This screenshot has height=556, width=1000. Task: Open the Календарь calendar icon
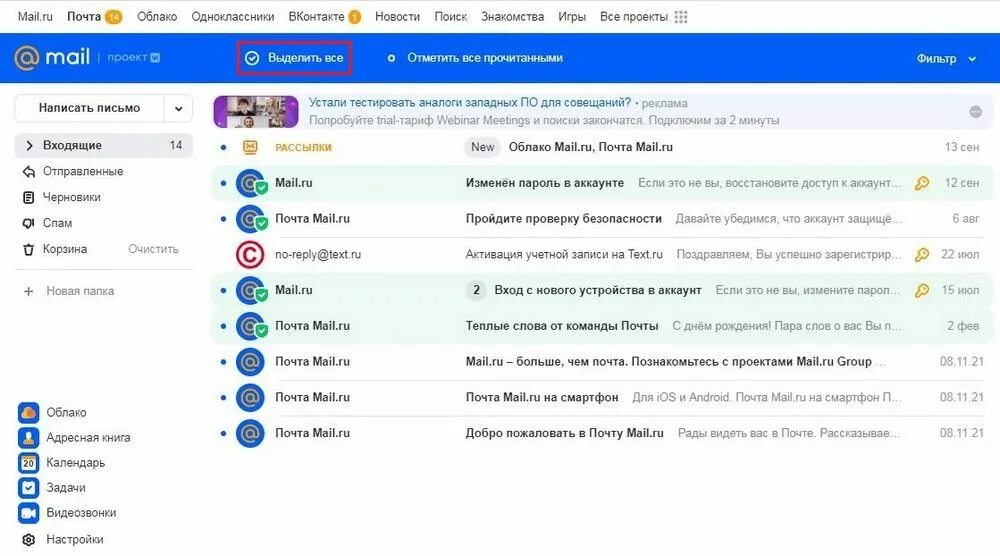(x=28, y=462)
